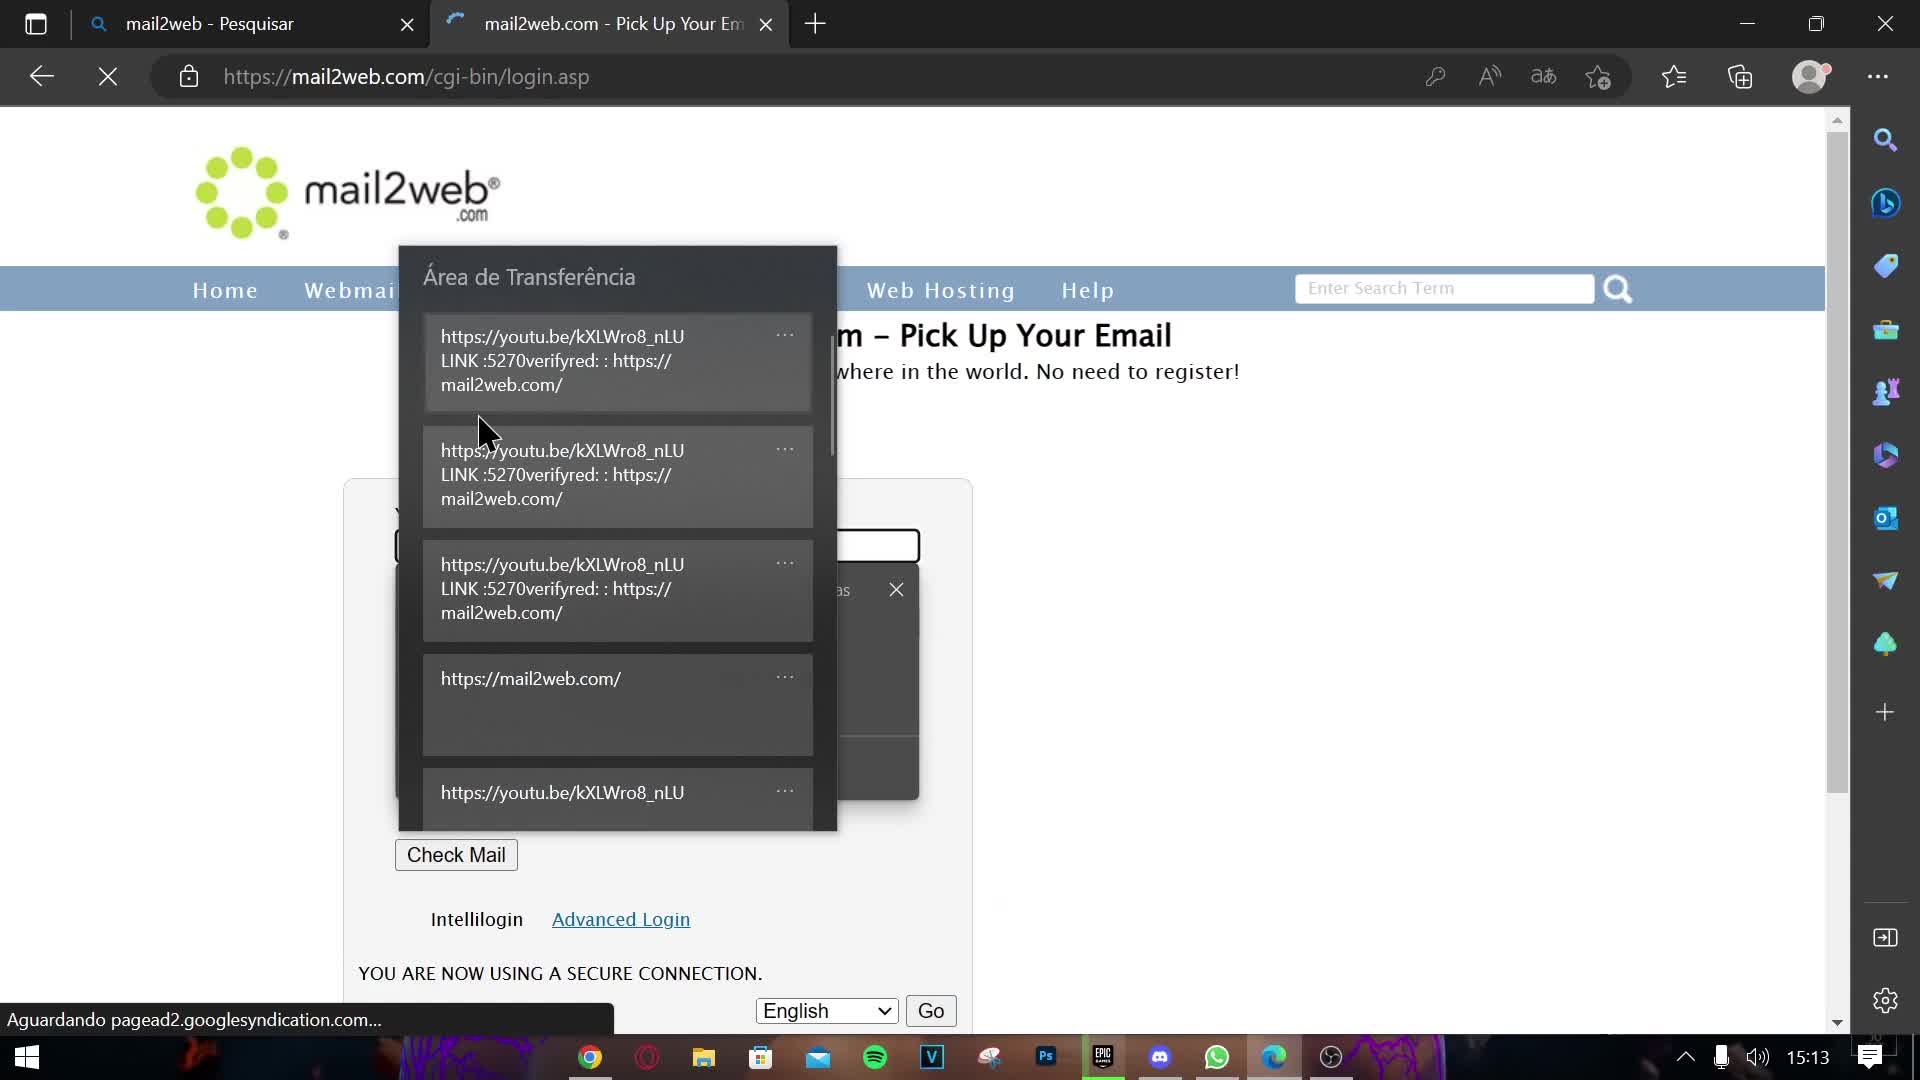This screenshot has height=1080, width=1920.
Task: Close the autofill suggestion popup with X
Action: (896, 590)
